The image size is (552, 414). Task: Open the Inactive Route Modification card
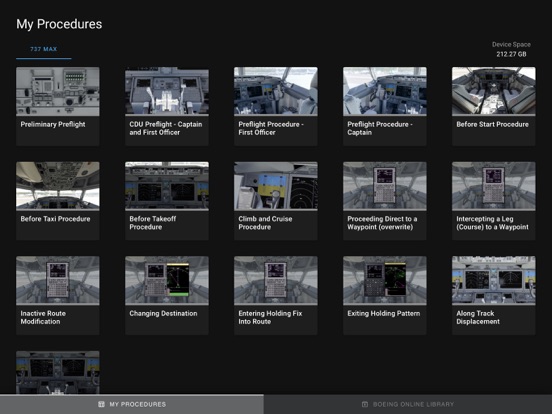tap(58, 295)
